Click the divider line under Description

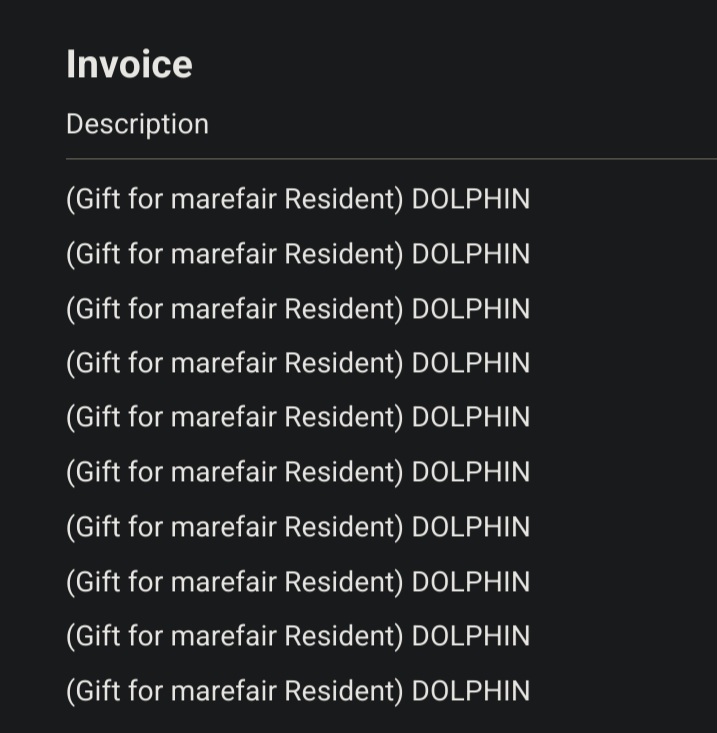pyautogui.click(x=392, y=159)
